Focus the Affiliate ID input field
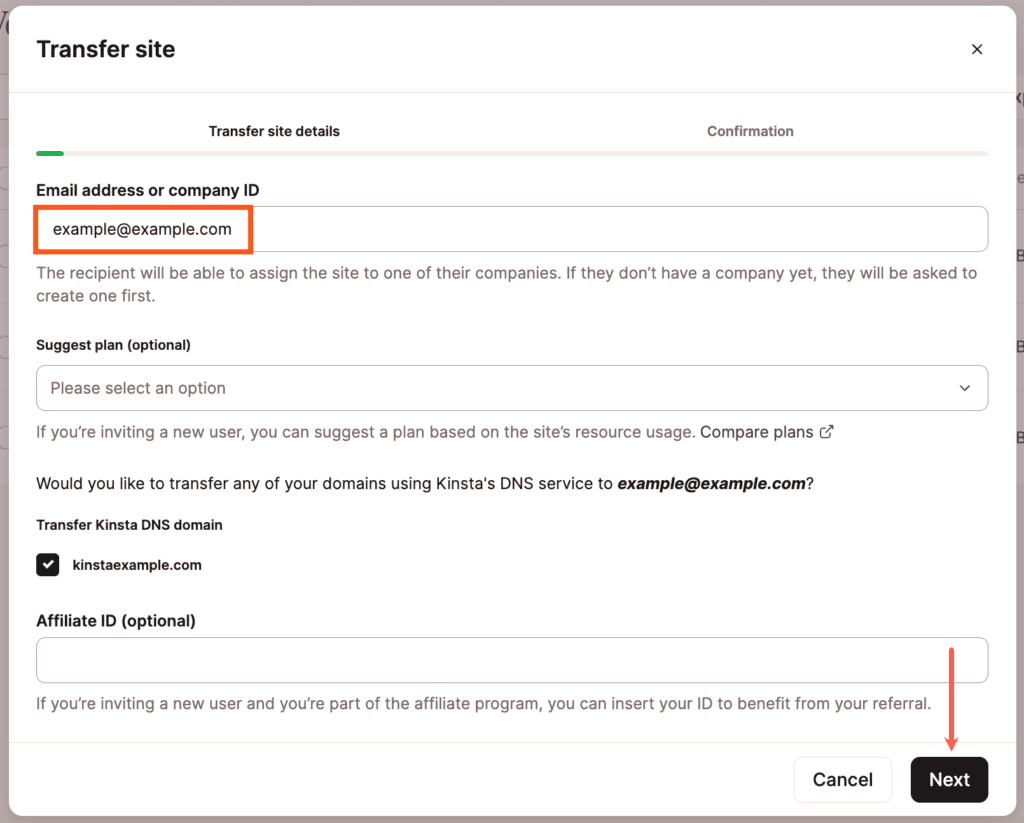This screenshot has width=1024, height=823. point(512,660)
